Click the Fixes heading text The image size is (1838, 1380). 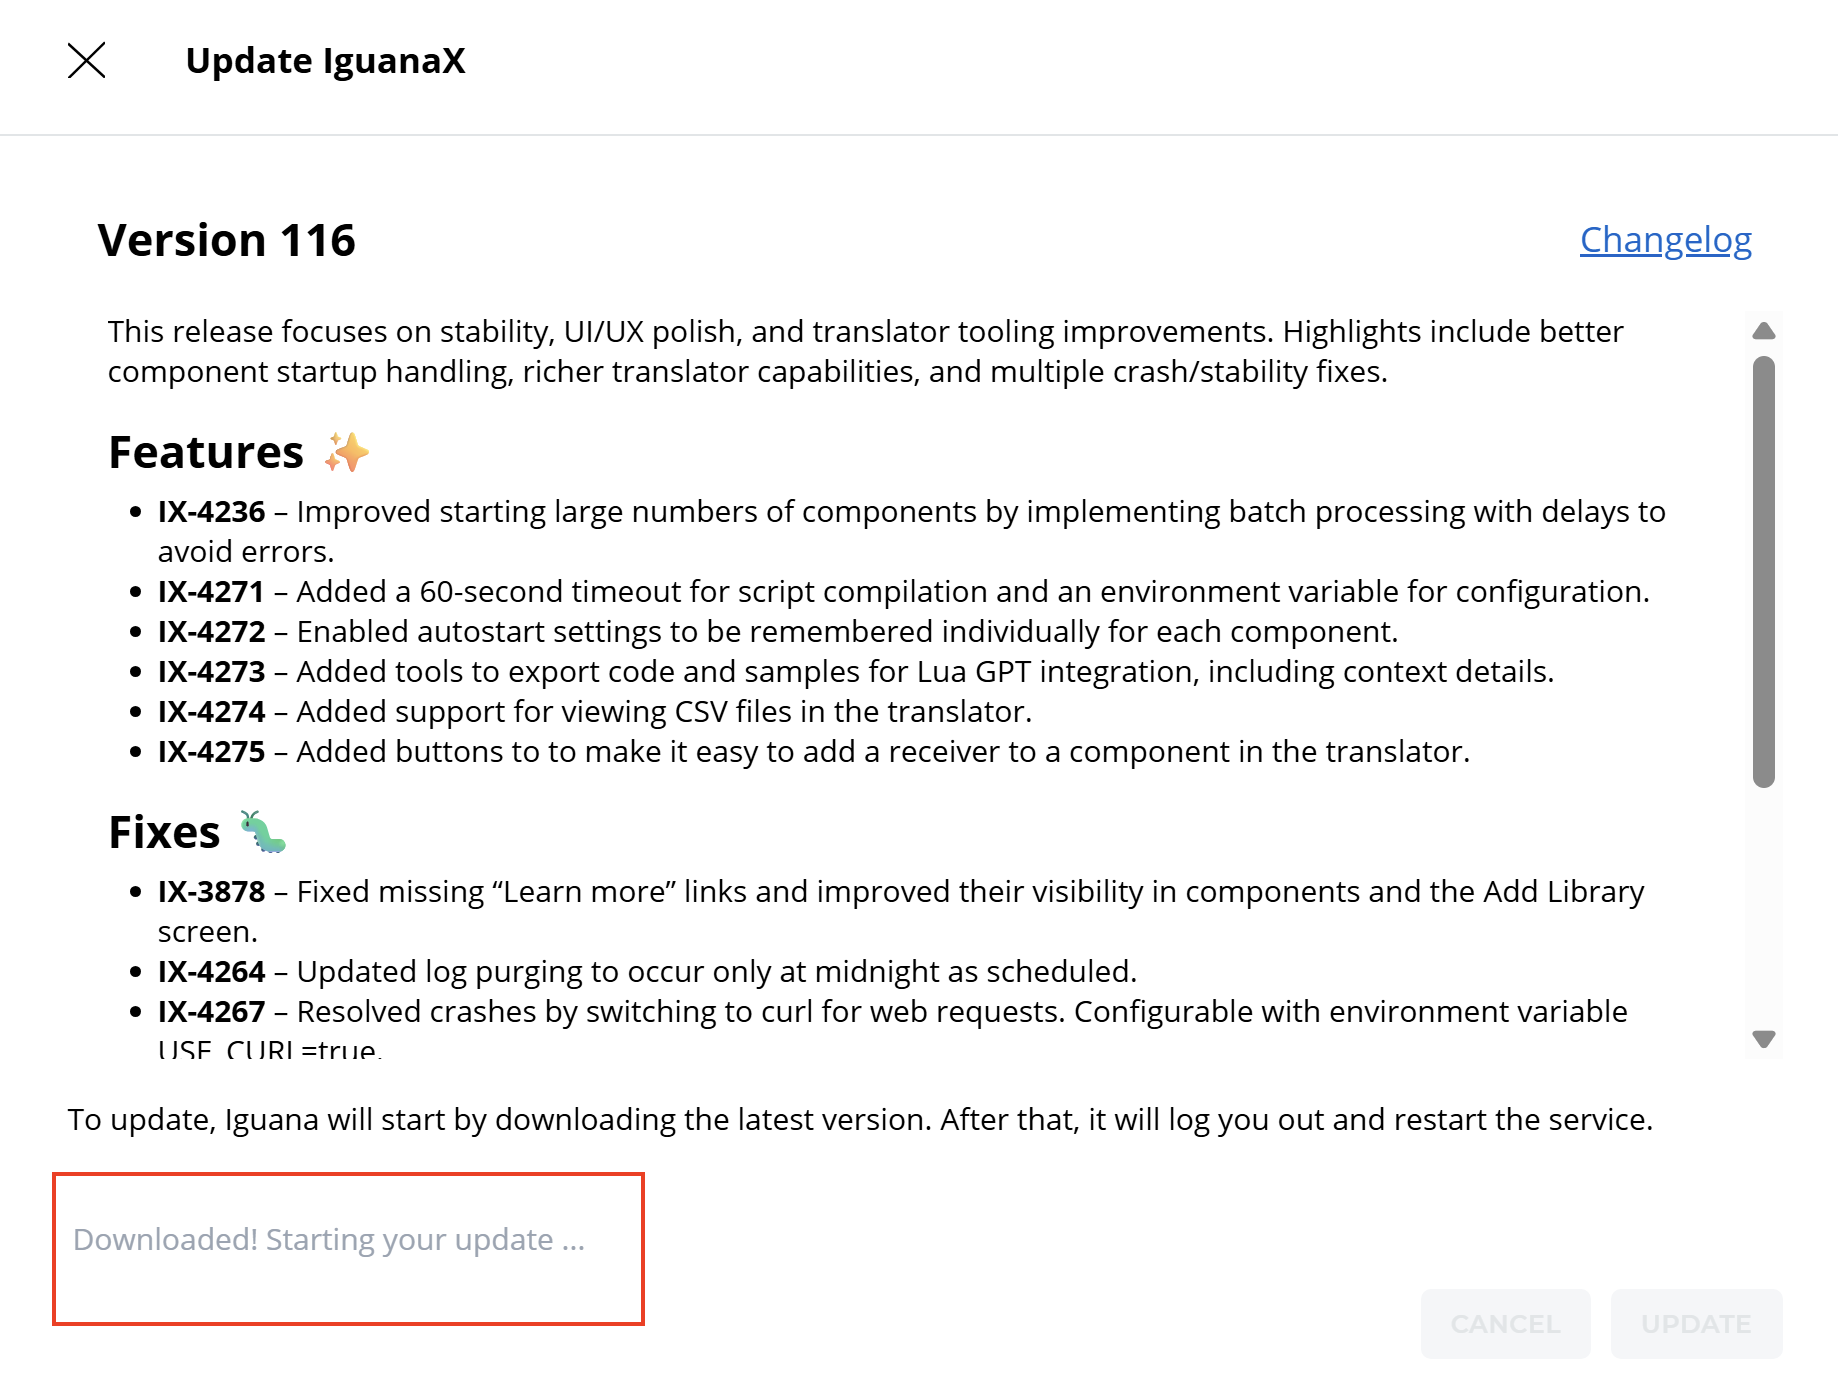click(x=164, y=833)
